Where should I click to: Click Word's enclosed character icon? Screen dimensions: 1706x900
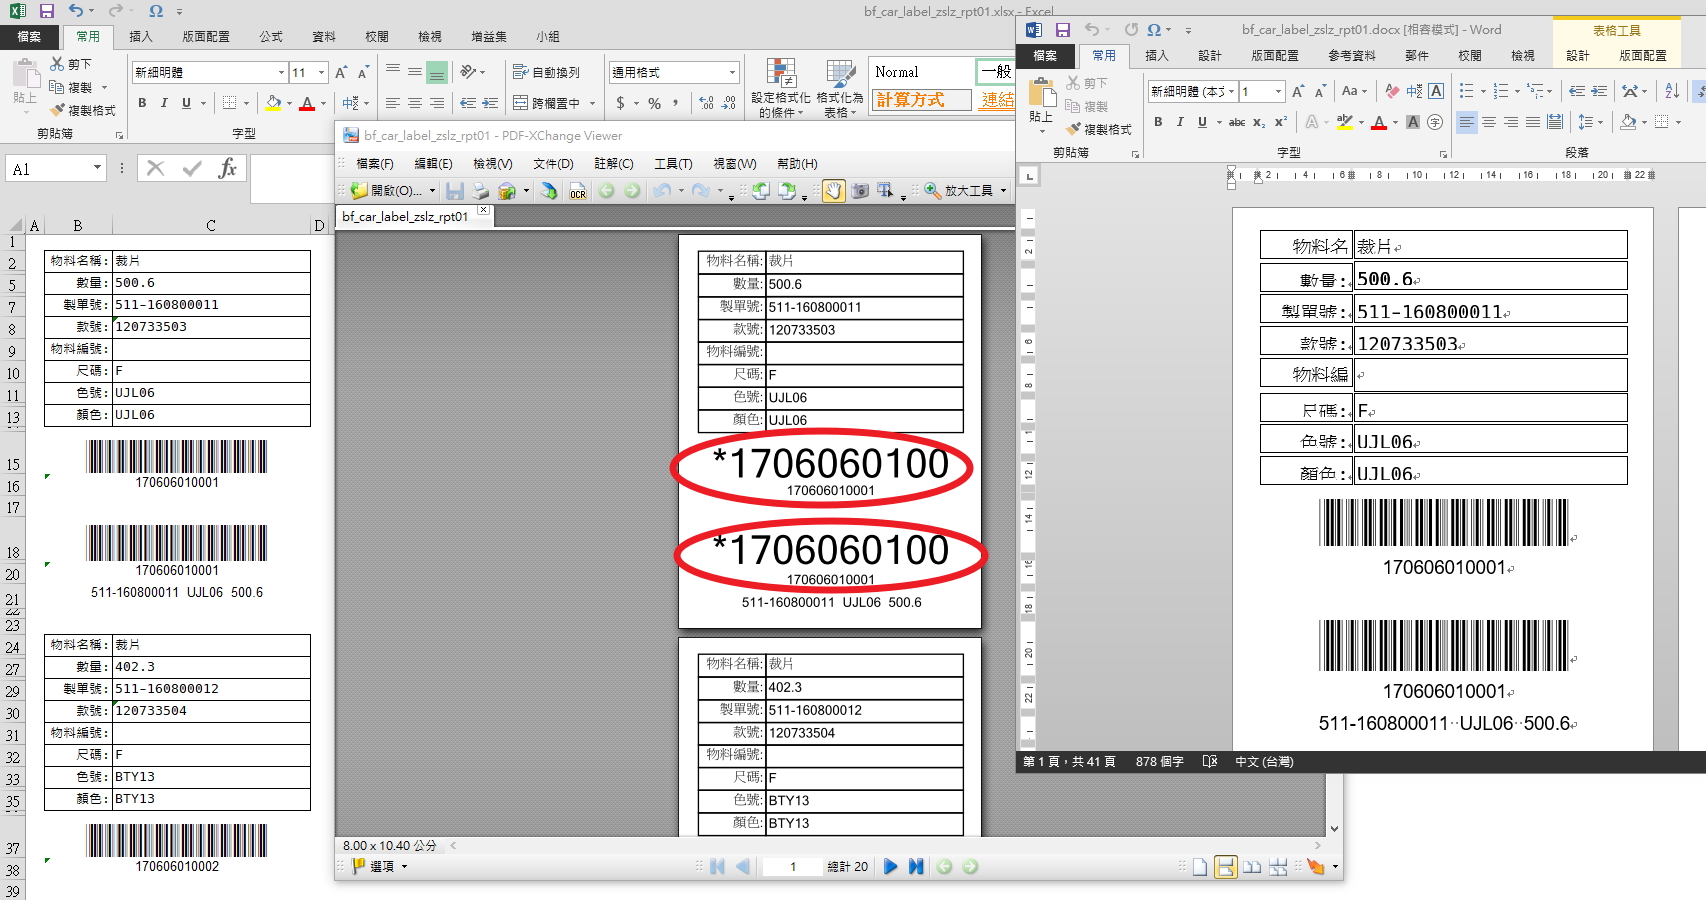coord(1435,122)
